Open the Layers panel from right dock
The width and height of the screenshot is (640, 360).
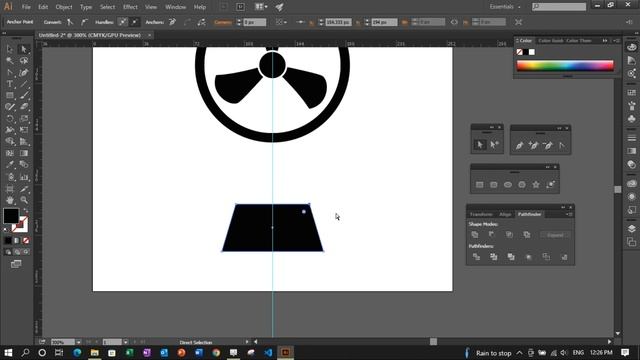click(x=631, y=229)
